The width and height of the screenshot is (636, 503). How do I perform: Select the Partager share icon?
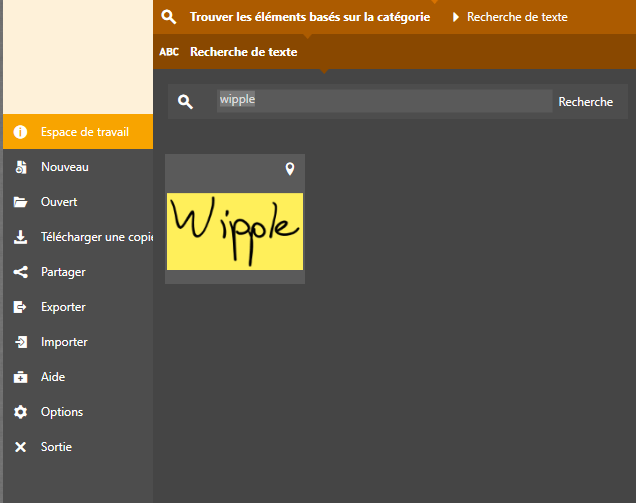pyautogui.click(x=20, y=272)
